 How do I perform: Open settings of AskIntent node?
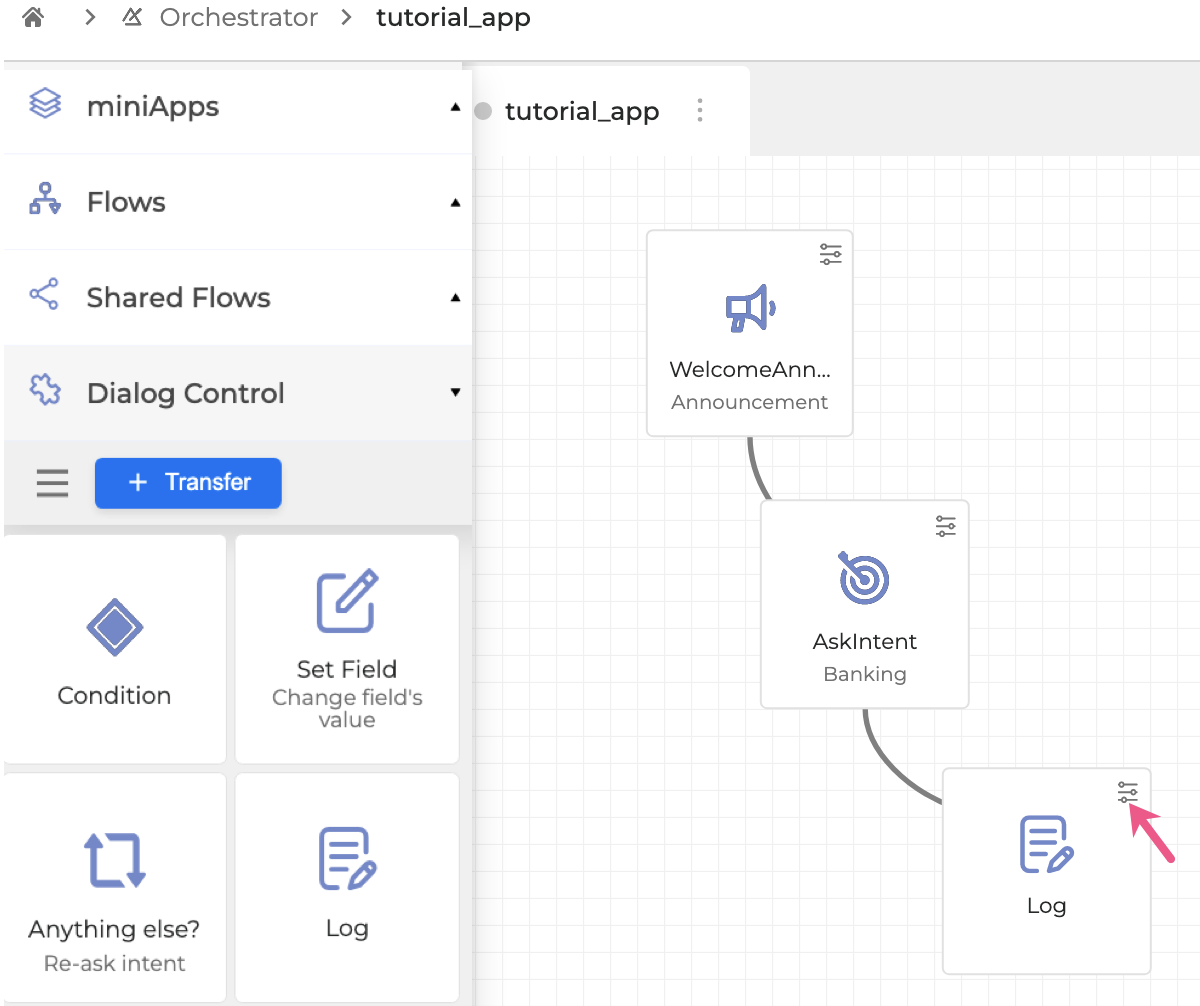click(x=946, y=525)
